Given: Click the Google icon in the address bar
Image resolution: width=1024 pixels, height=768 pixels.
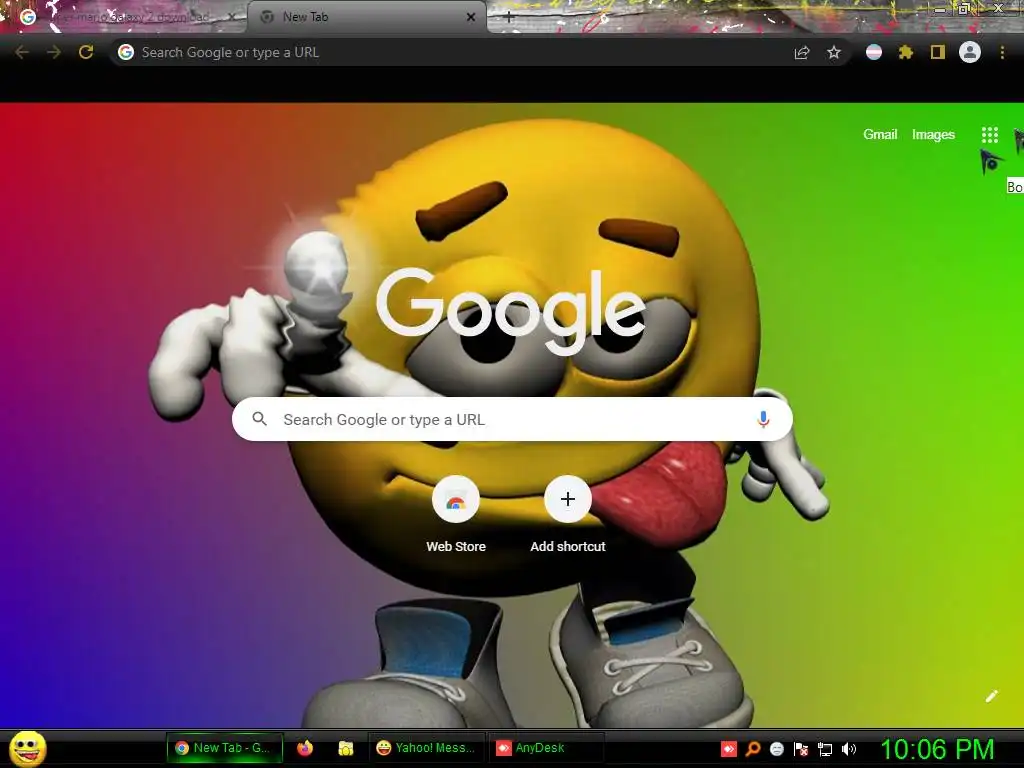Looking at the screenshot, I should [126, 52].
